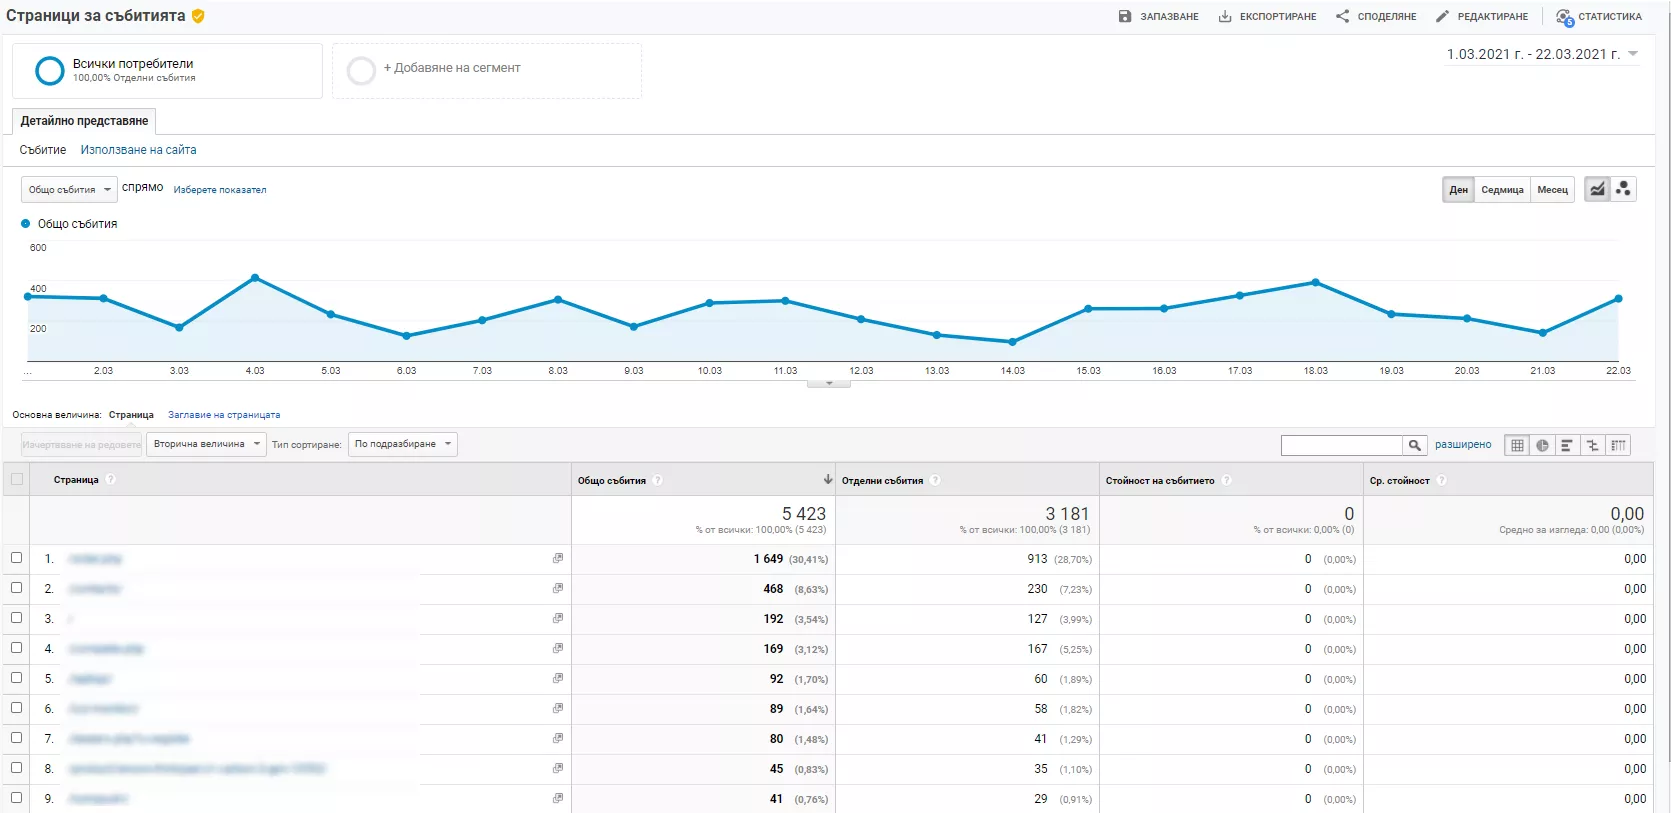Viewport: 1671px width, 813px height.
Task: Select the Седмица time granularity tab
Action: pos(1502,189)
